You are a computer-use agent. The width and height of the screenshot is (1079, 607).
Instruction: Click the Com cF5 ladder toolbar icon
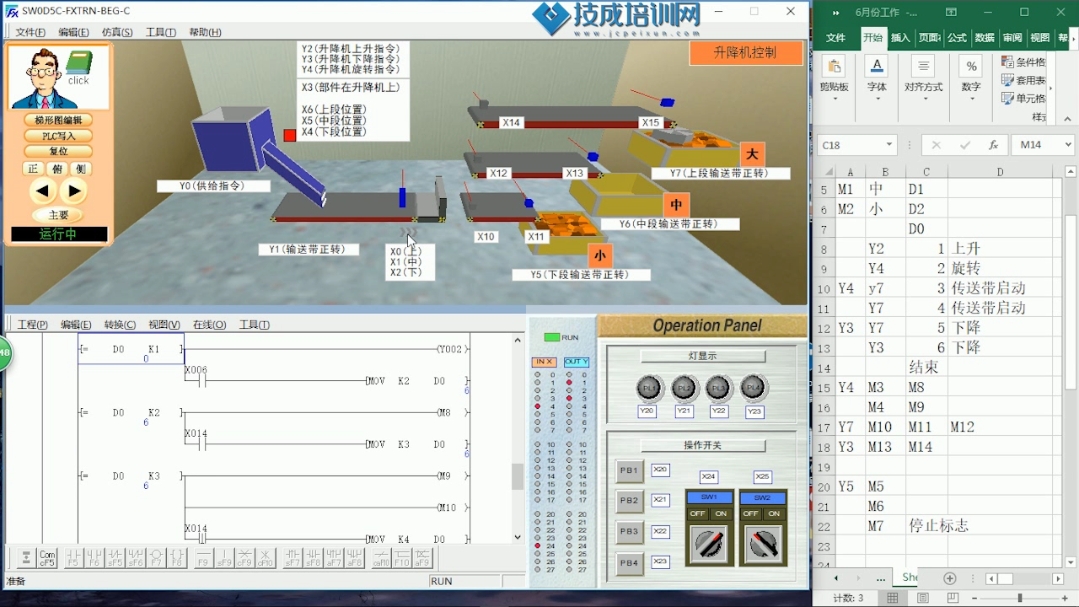click(47, 558)
